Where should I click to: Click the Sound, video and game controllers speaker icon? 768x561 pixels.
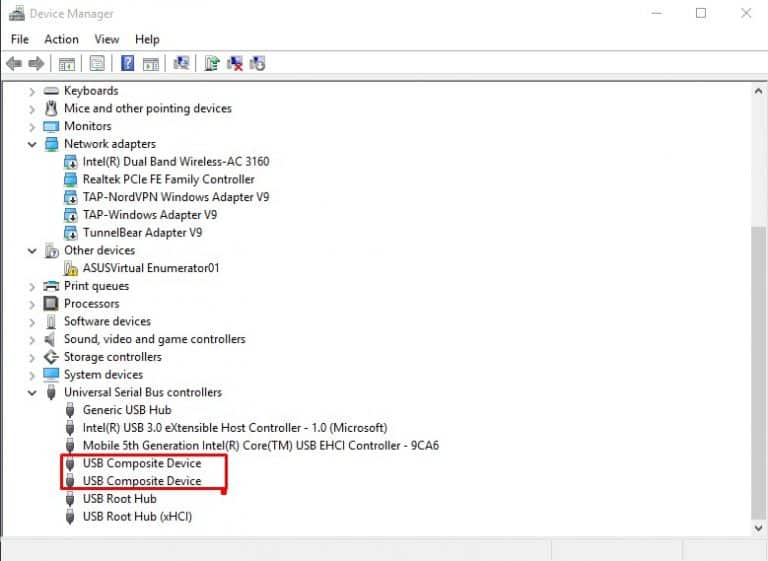pyautogui.click(x=50, y=339)
